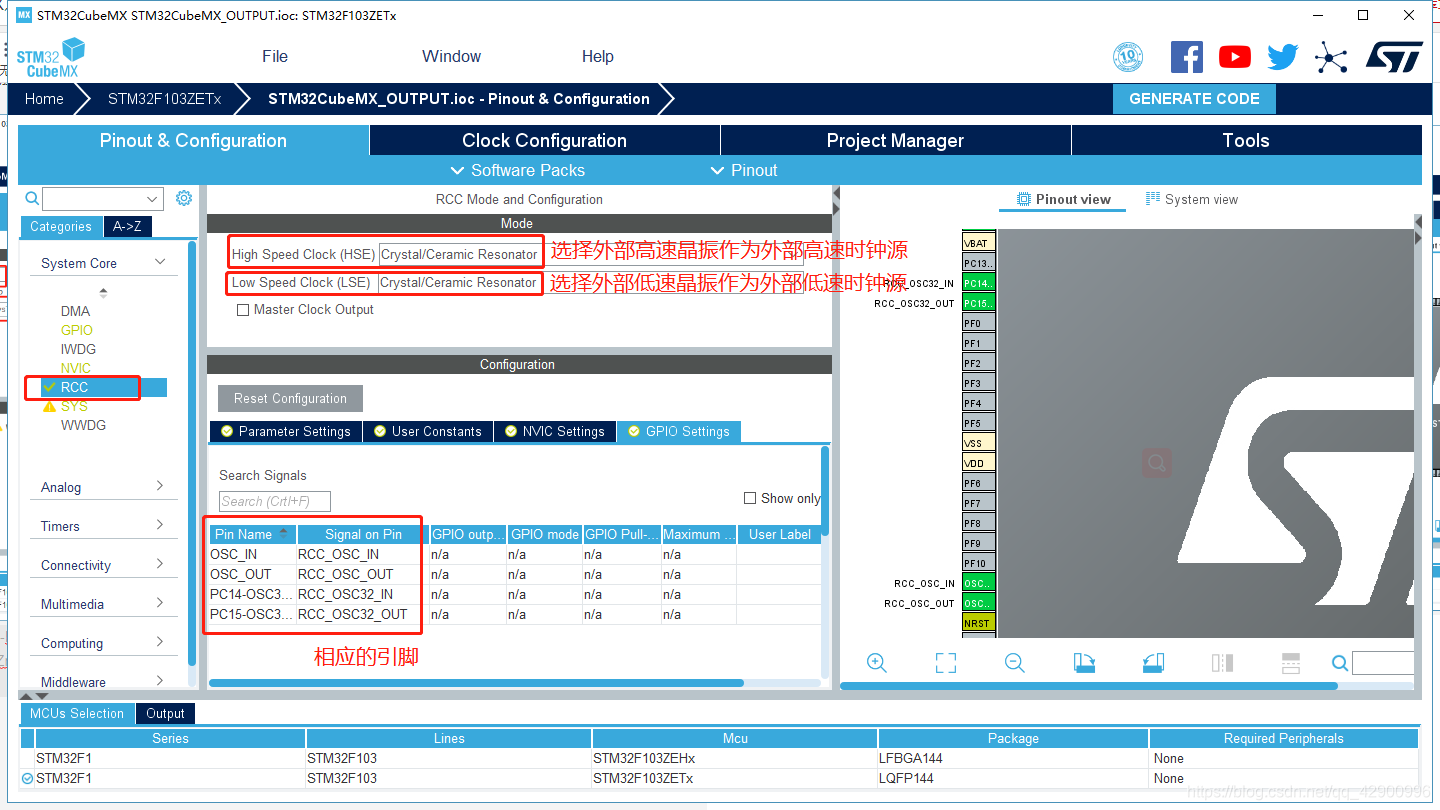The height and width of the screenshot is (810, 1440).
Task: Select GPIO in System Core list
Action: click(76, 330)
